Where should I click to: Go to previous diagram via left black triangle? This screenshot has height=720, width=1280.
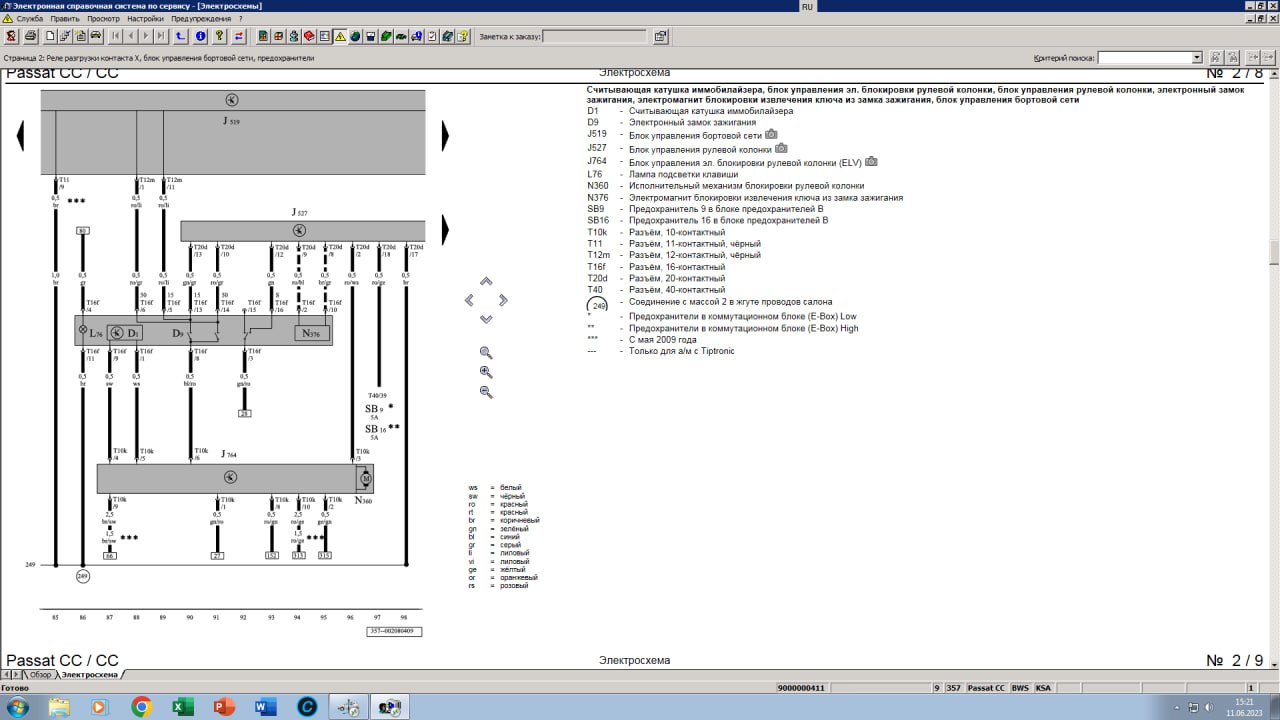[20, 135]
